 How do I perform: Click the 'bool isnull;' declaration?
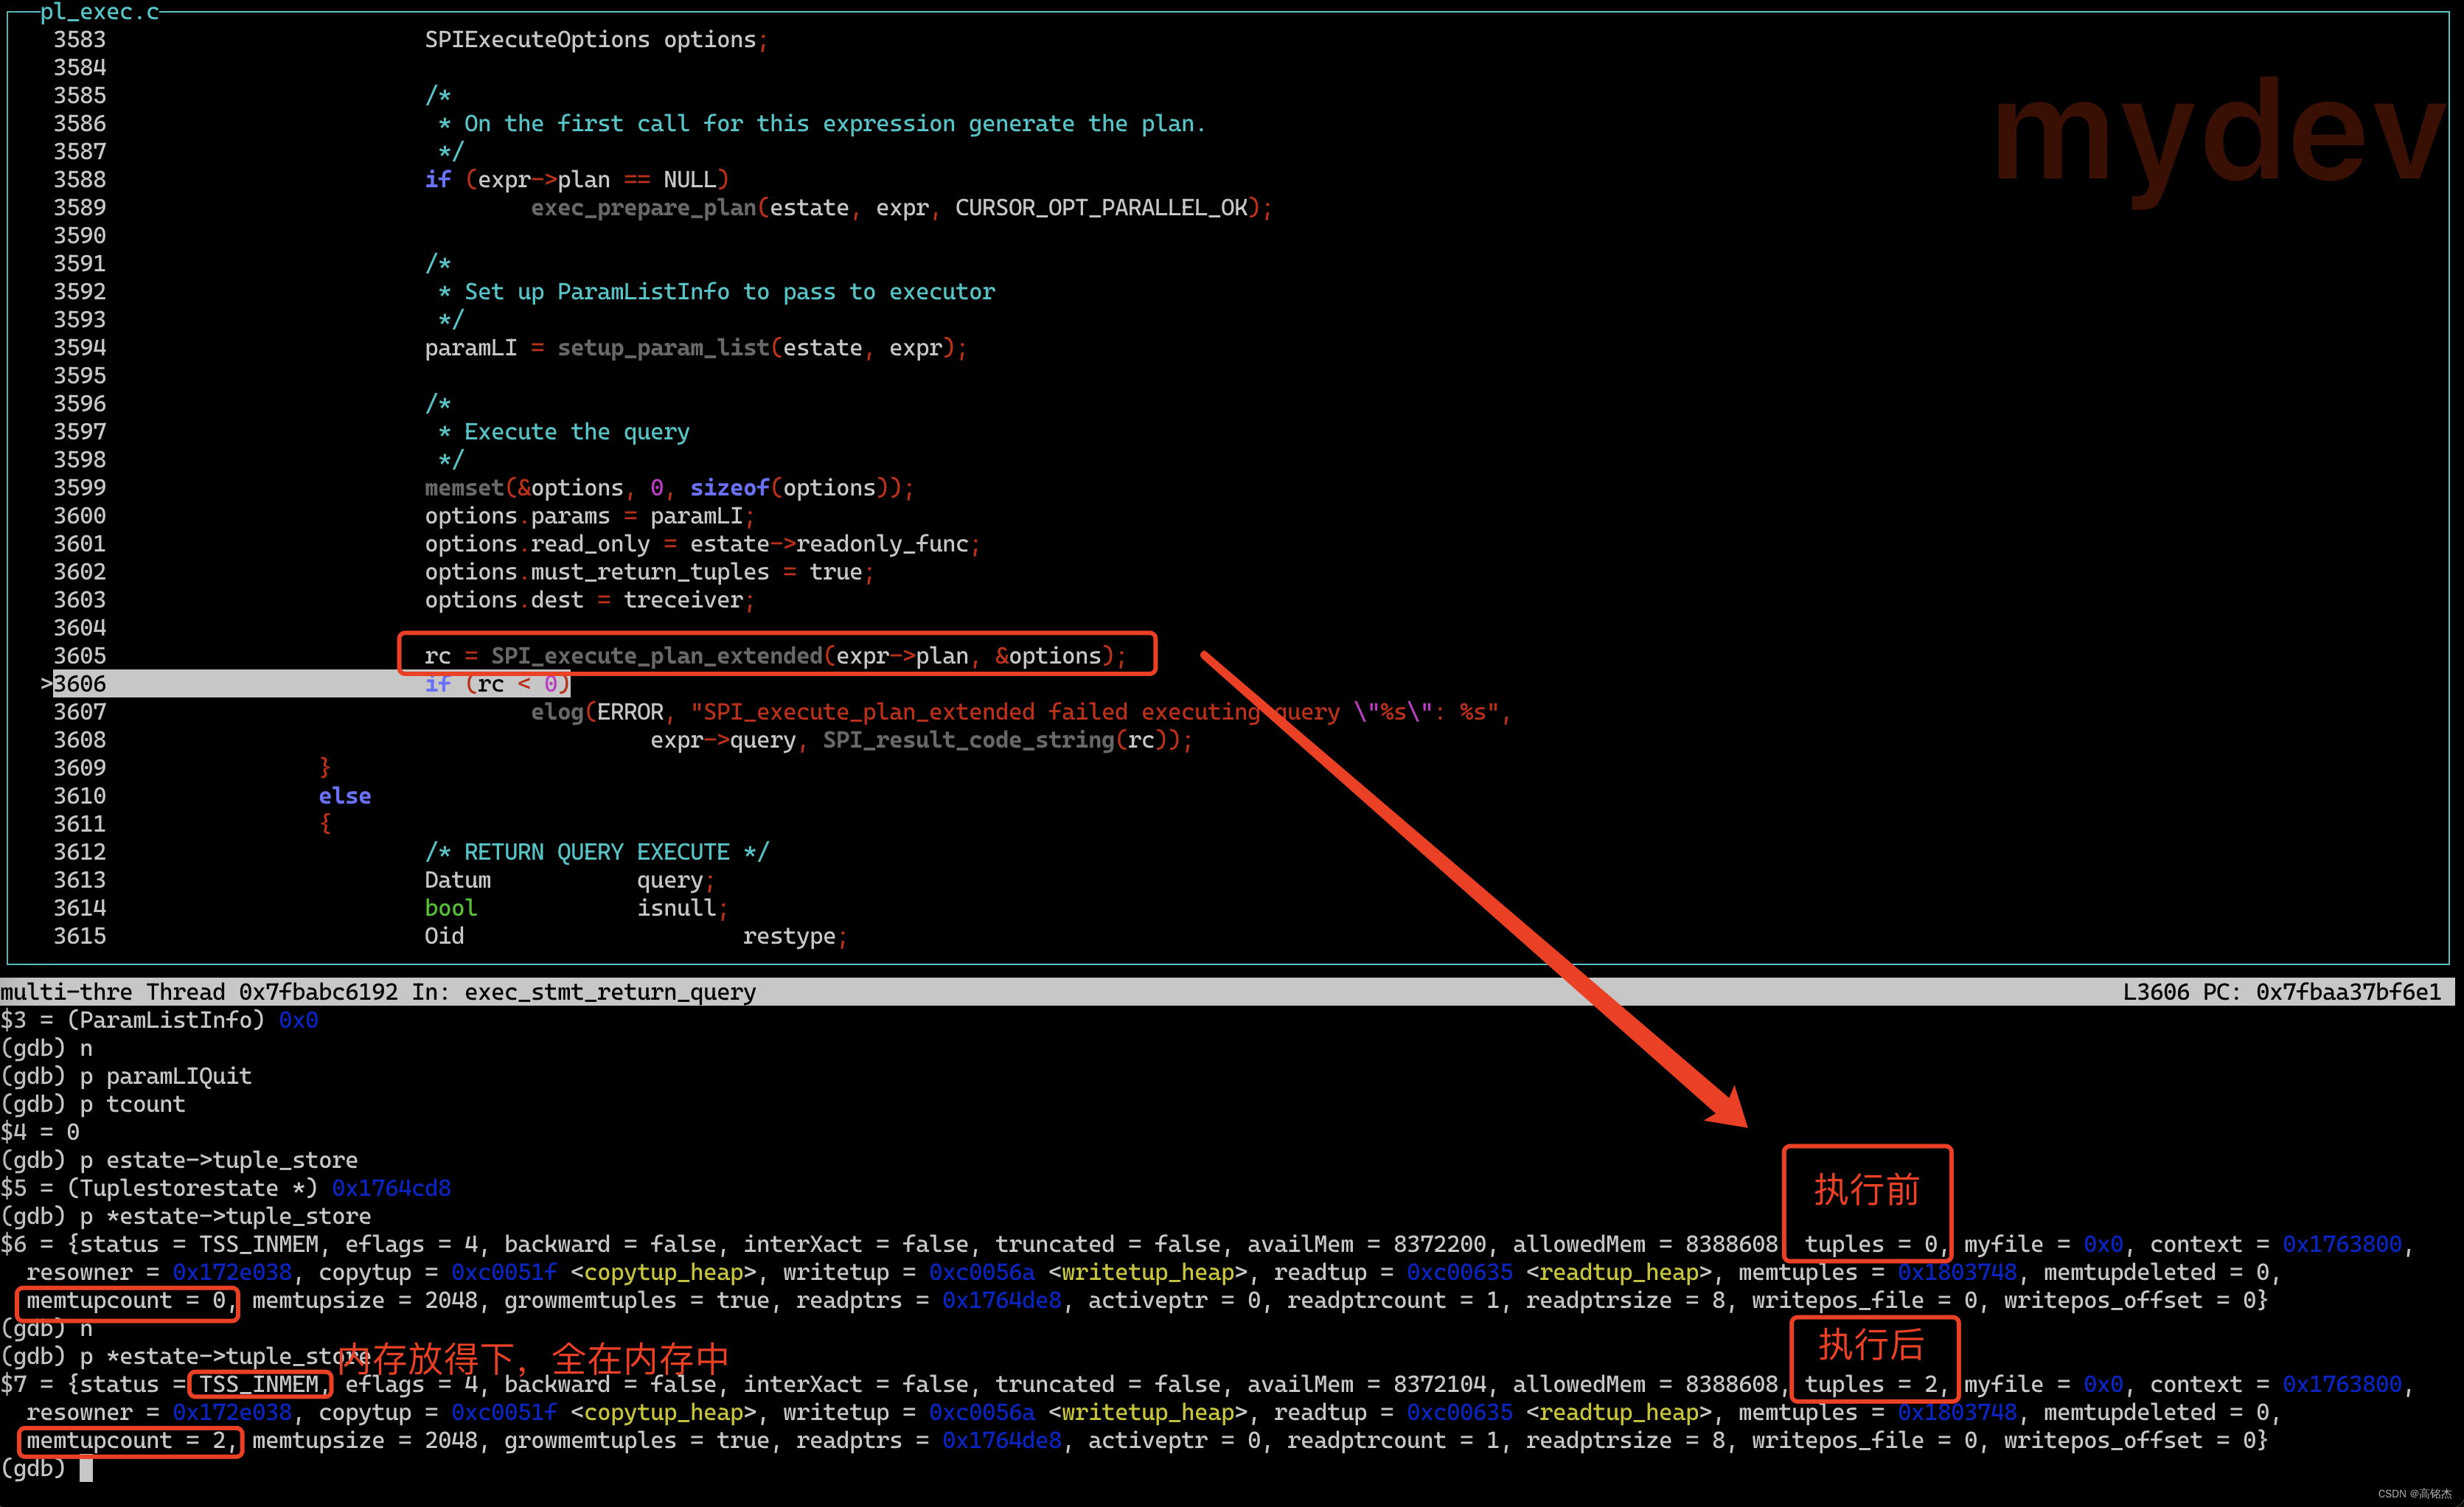[576, 907]
